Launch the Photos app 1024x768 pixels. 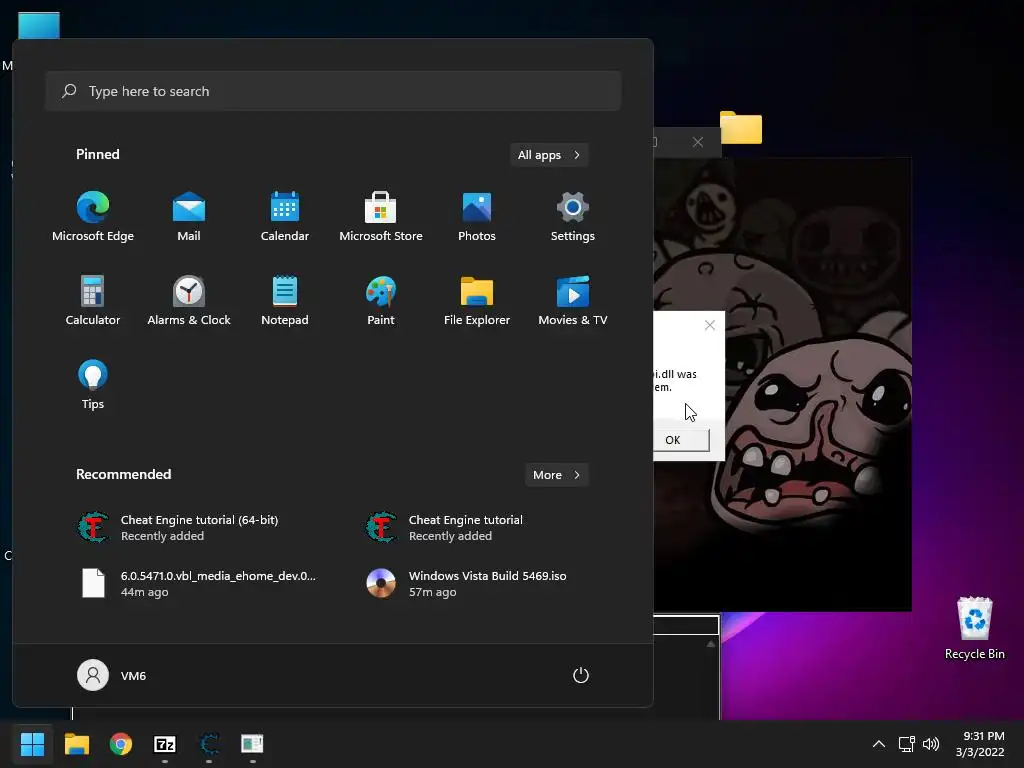pyautogui.click(x=477, y=217)
